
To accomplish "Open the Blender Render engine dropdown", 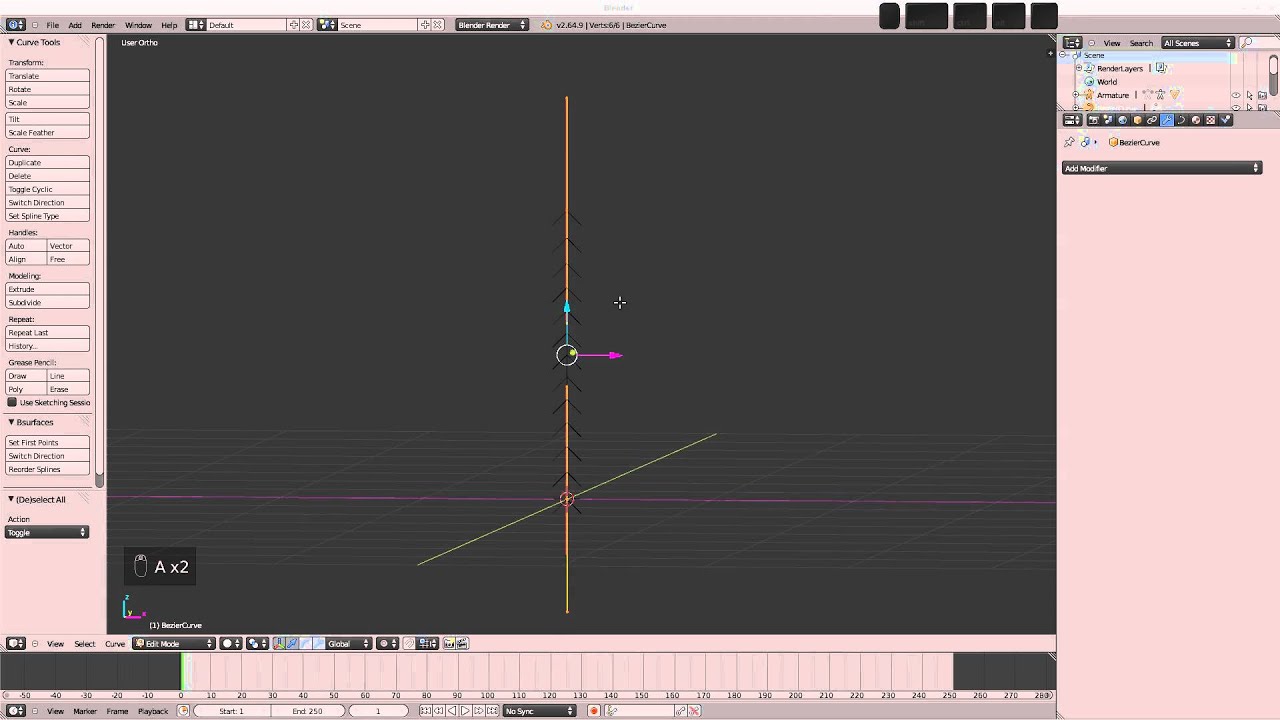I will pyautogui.click(x=491, y=25).
